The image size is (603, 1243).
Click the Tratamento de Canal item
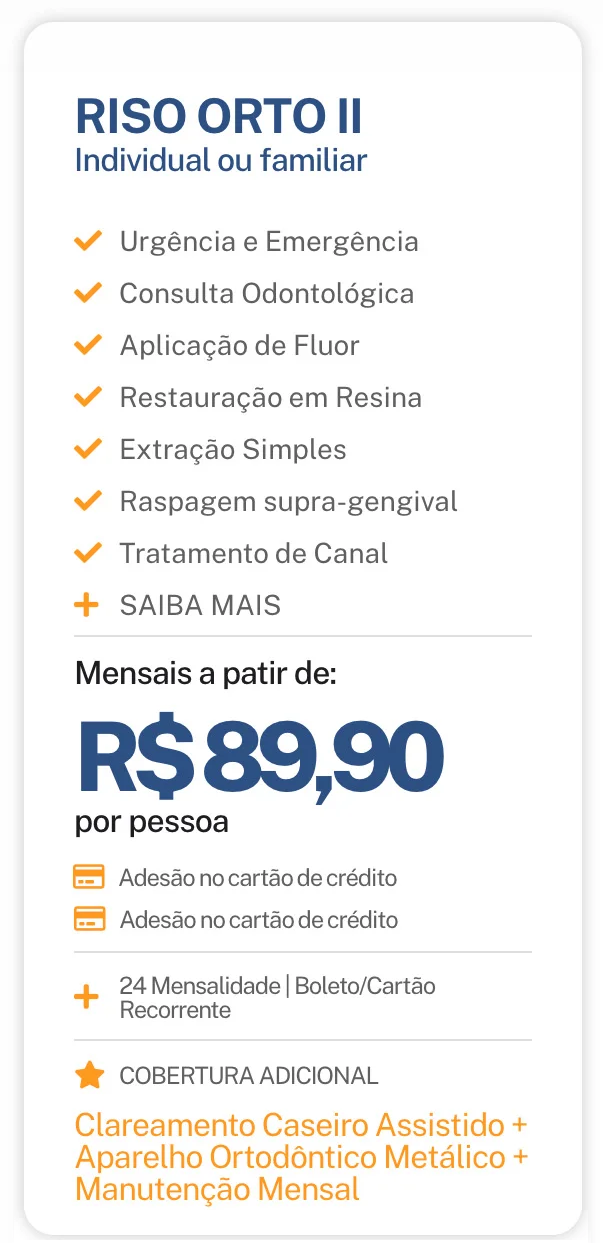pos(254,553)
